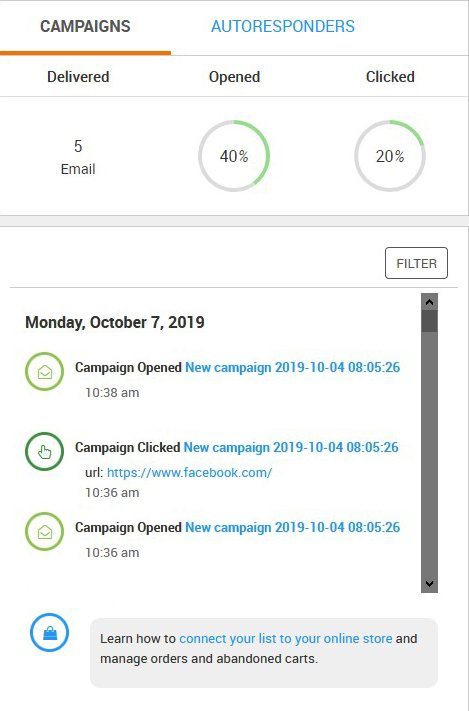Click the opened-envelope icon at 10:36 am

[44, 531]
